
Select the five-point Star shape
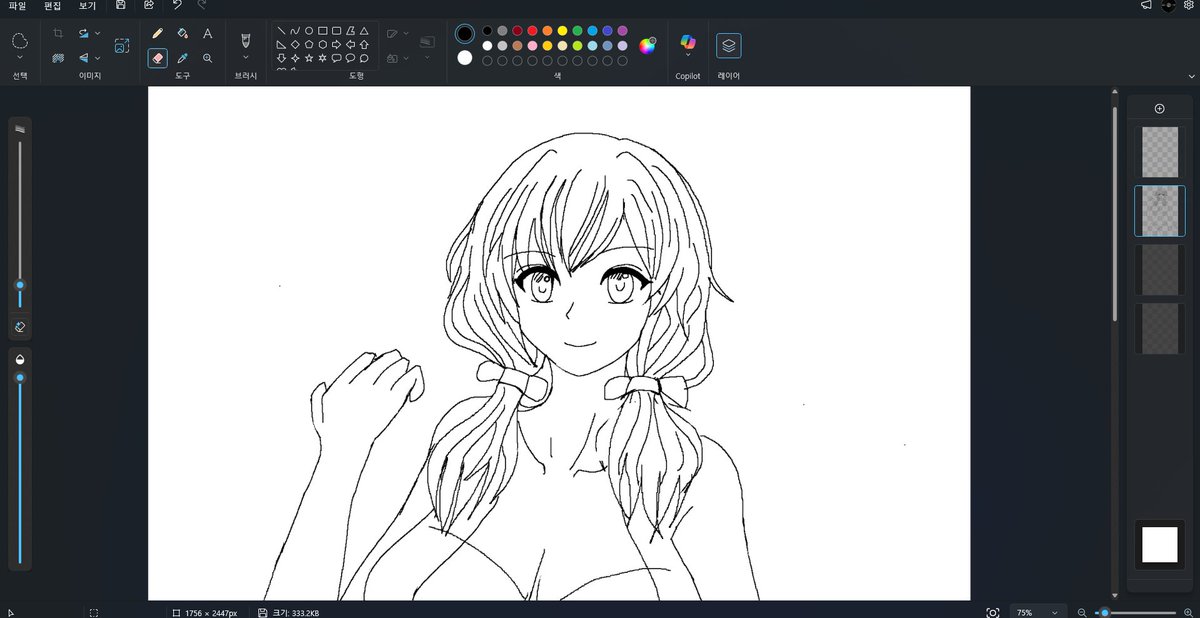(309, 58)
